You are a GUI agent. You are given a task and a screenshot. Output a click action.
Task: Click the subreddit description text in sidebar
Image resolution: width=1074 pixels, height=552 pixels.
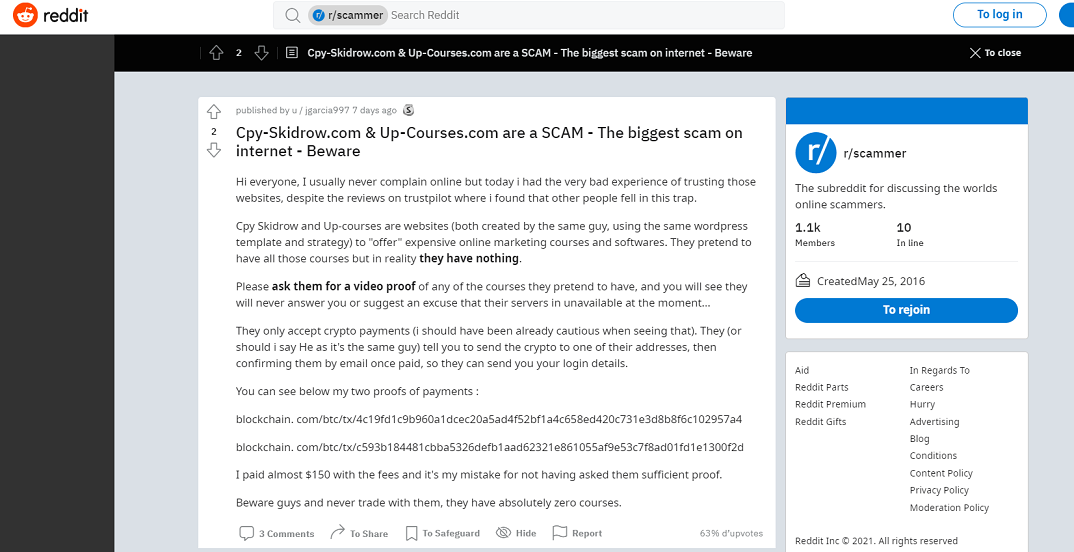click(896, 197)
